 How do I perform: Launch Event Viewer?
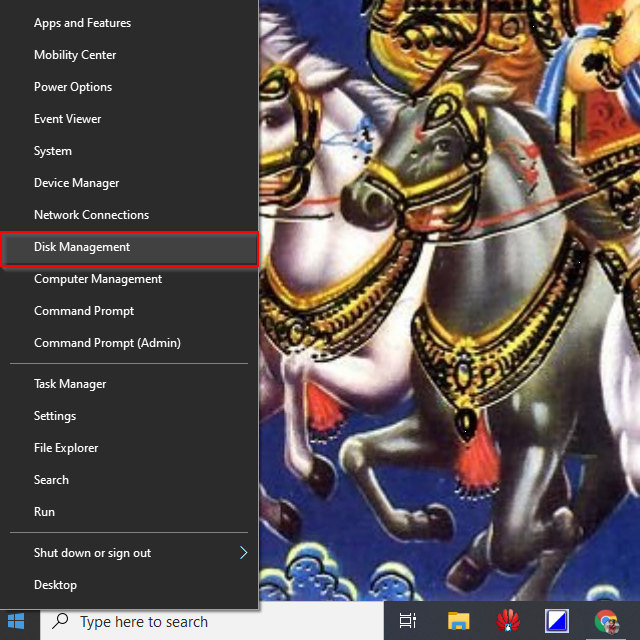(x=129, y=119)
